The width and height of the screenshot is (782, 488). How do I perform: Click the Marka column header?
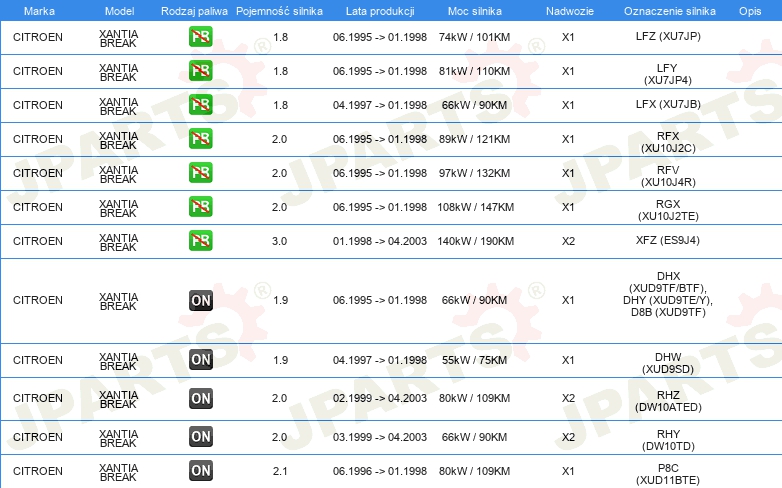(39, 11)
